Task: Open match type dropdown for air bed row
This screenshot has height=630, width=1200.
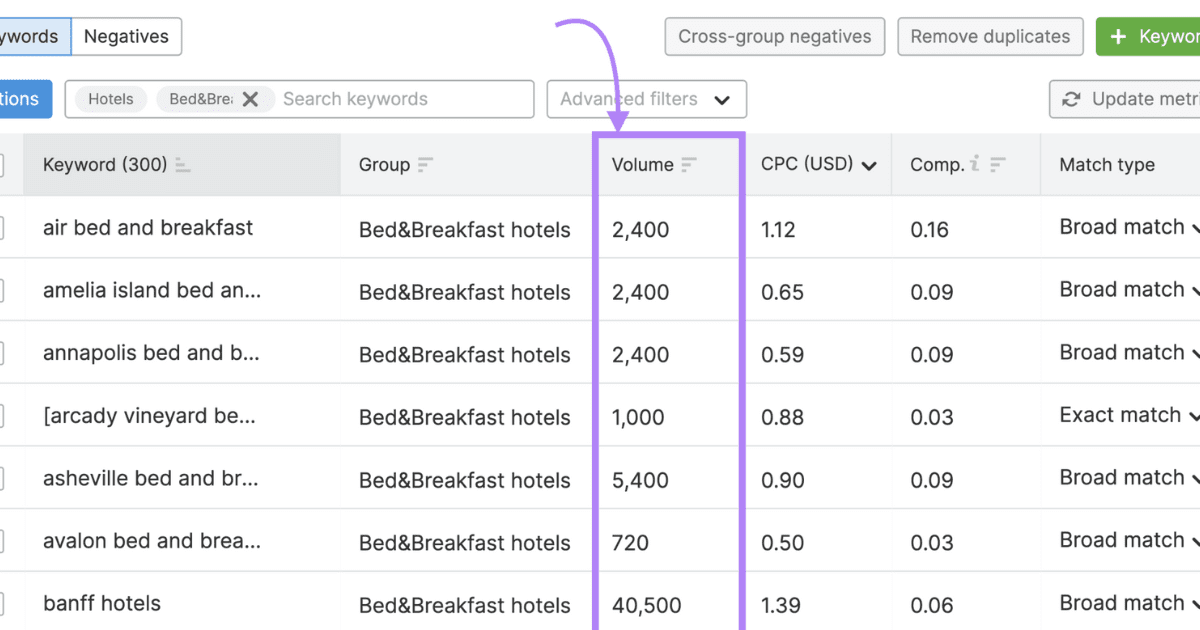Action: coord(1195,228)
